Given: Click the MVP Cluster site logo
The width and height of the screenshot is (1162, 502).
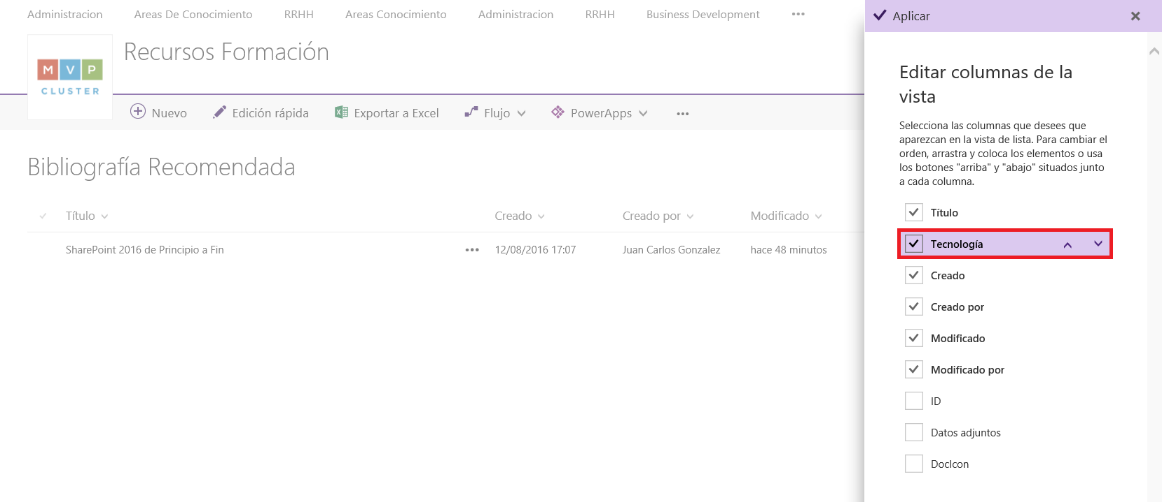Looking at the screenshot, I should pyautogui.click(x=70, y=77).
